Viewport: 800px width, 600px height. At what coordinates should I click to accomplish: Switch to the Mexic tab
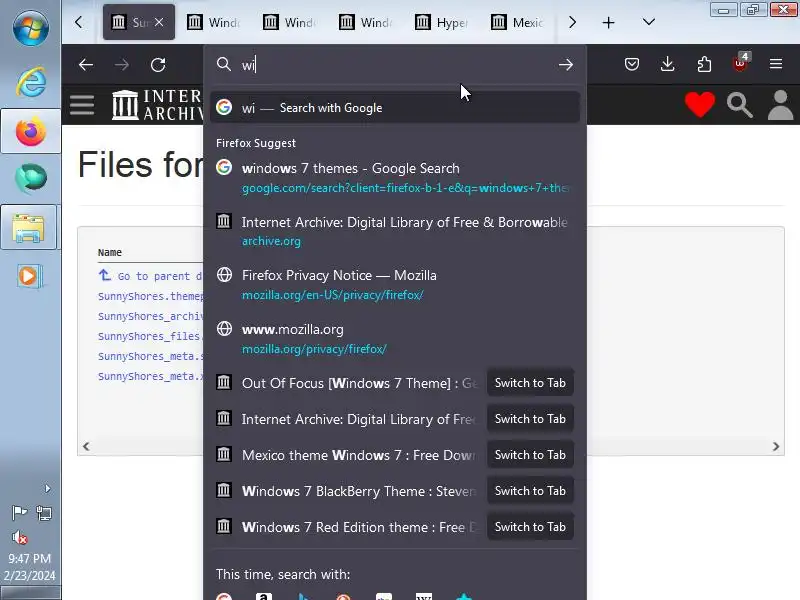click(x=517, y=22)
